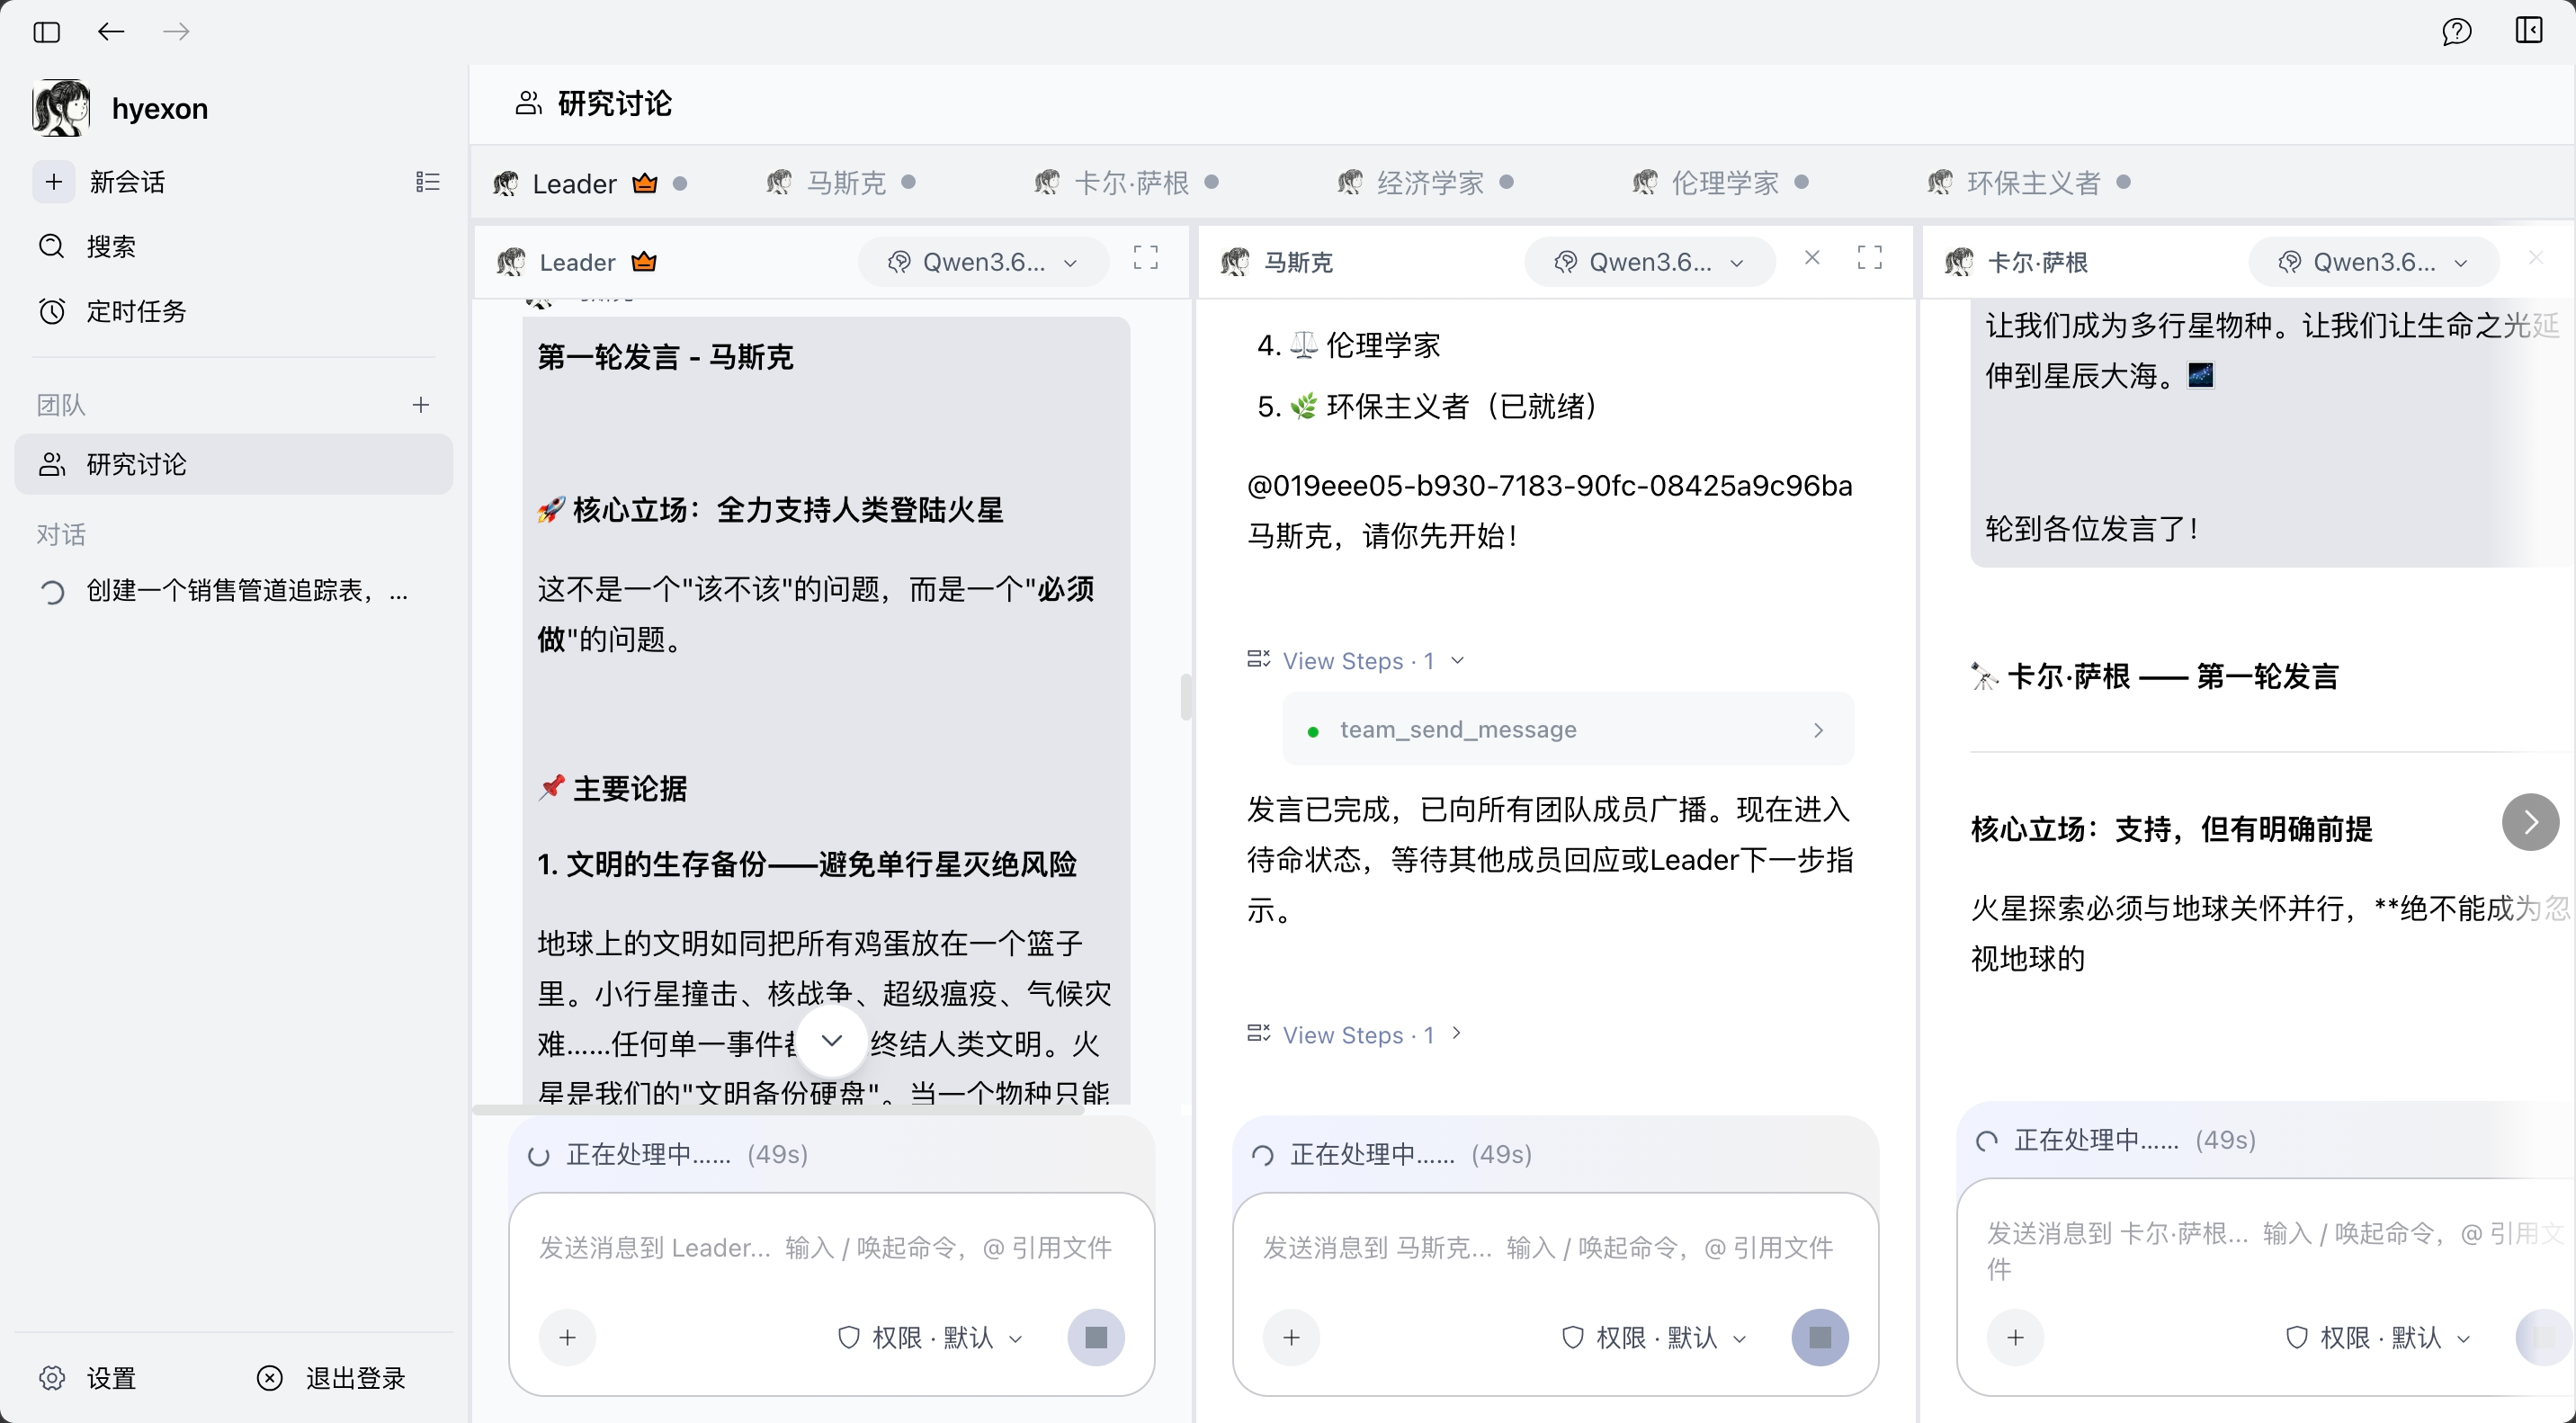
Task: Click the 马斯克 avatar in panel header
Action: [x=1234, y=262]
